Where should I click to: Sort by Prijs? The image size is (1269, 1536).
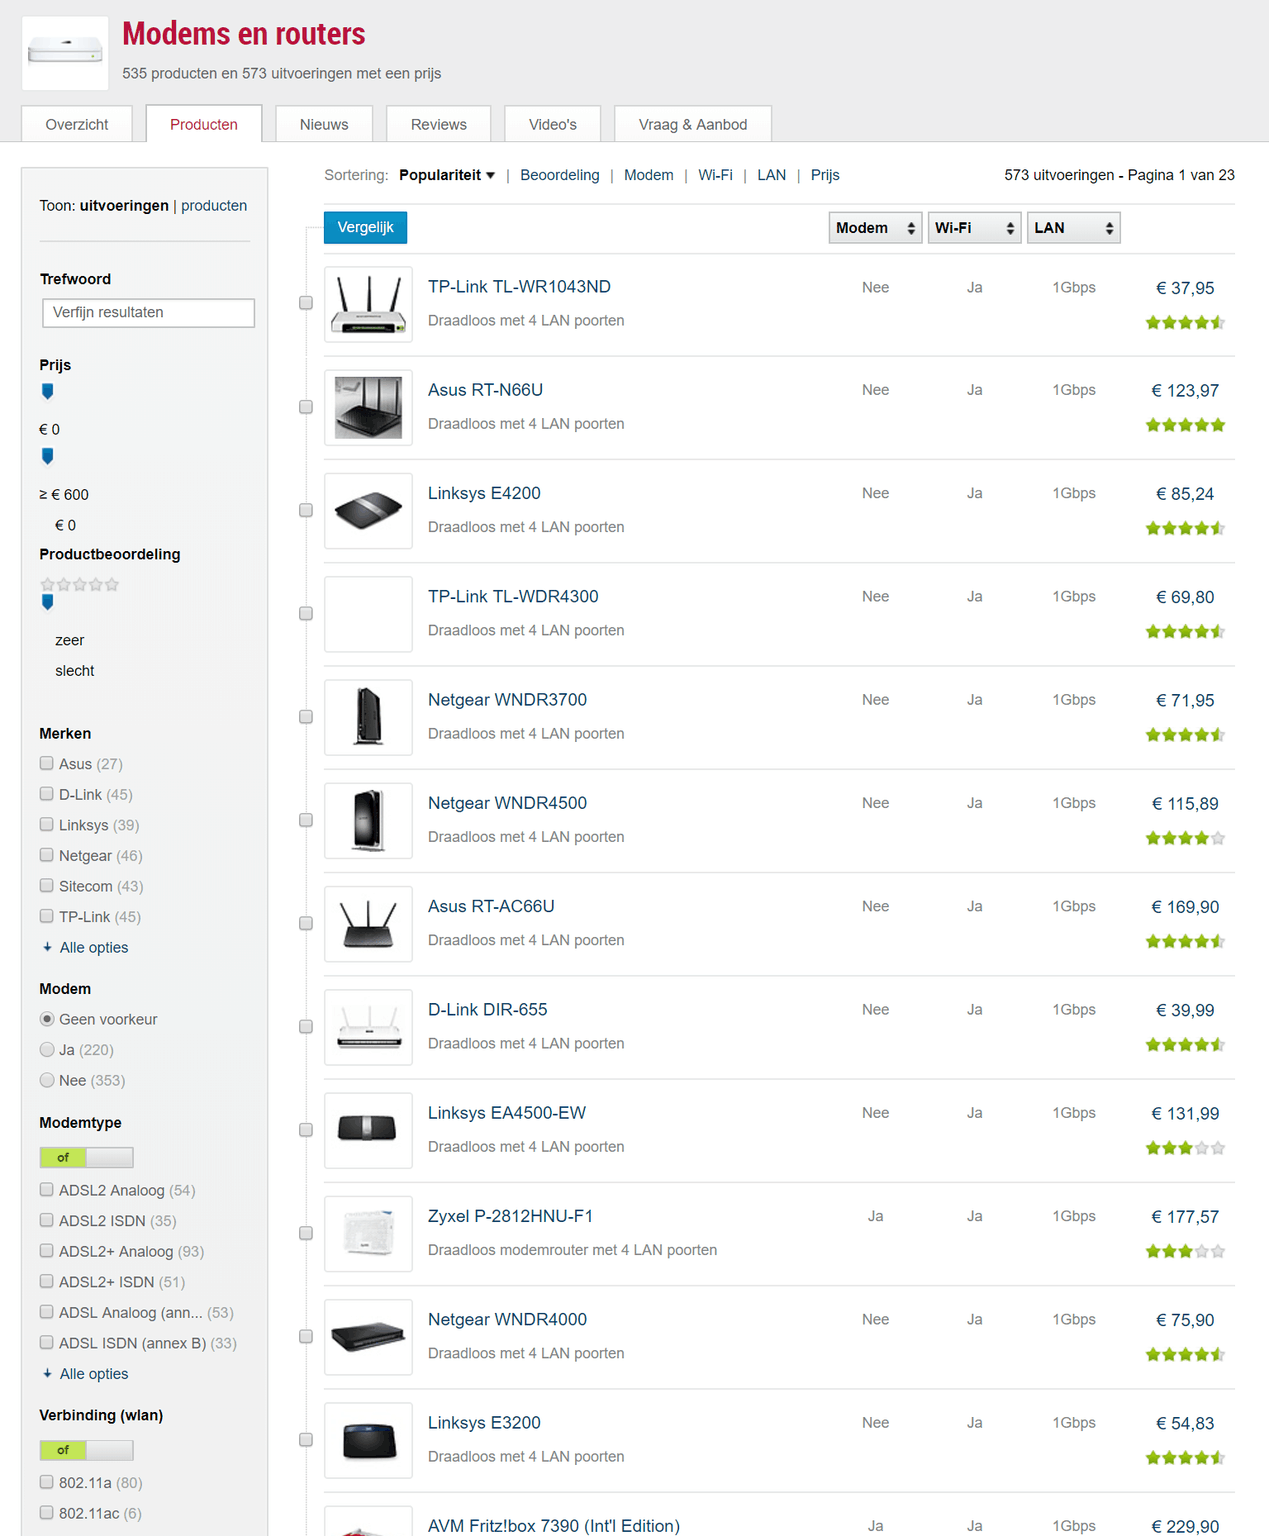click(825, 175)
